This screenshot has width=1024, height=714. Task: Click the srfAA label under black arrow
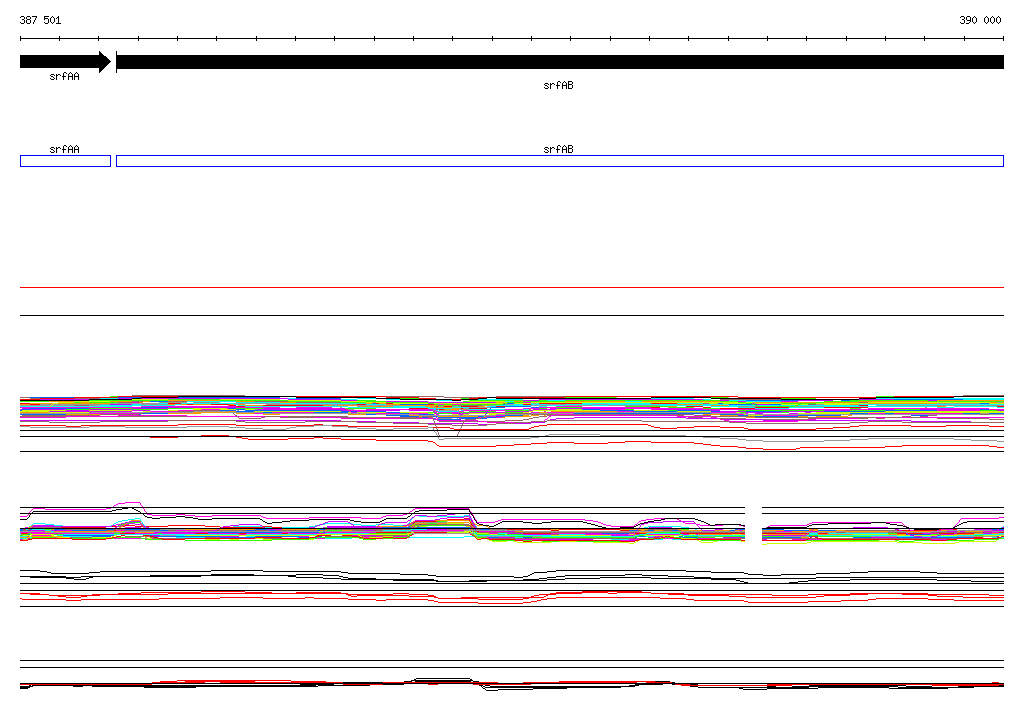65,76
